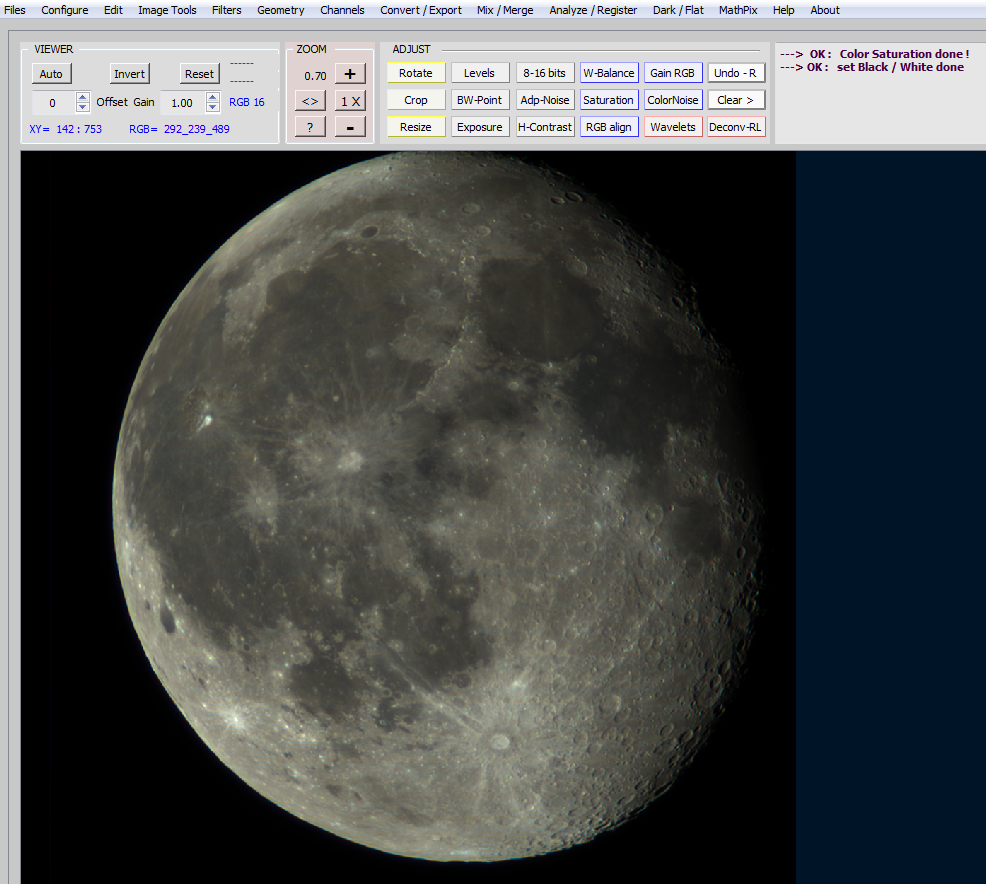Screen dimensions: 986x884
Task: Click the Gain value input field
Action: (182, 102)
